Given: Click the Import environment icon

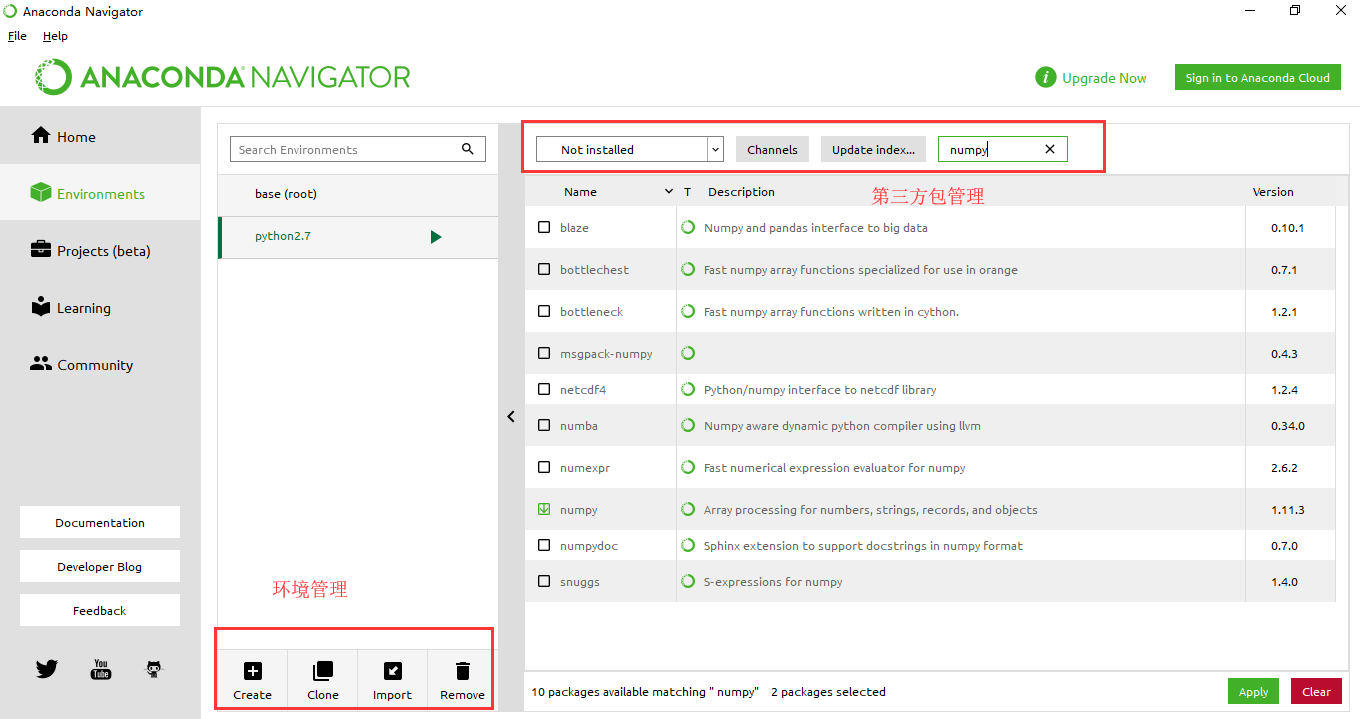Looking at the screenshot, I should [393, 671].
